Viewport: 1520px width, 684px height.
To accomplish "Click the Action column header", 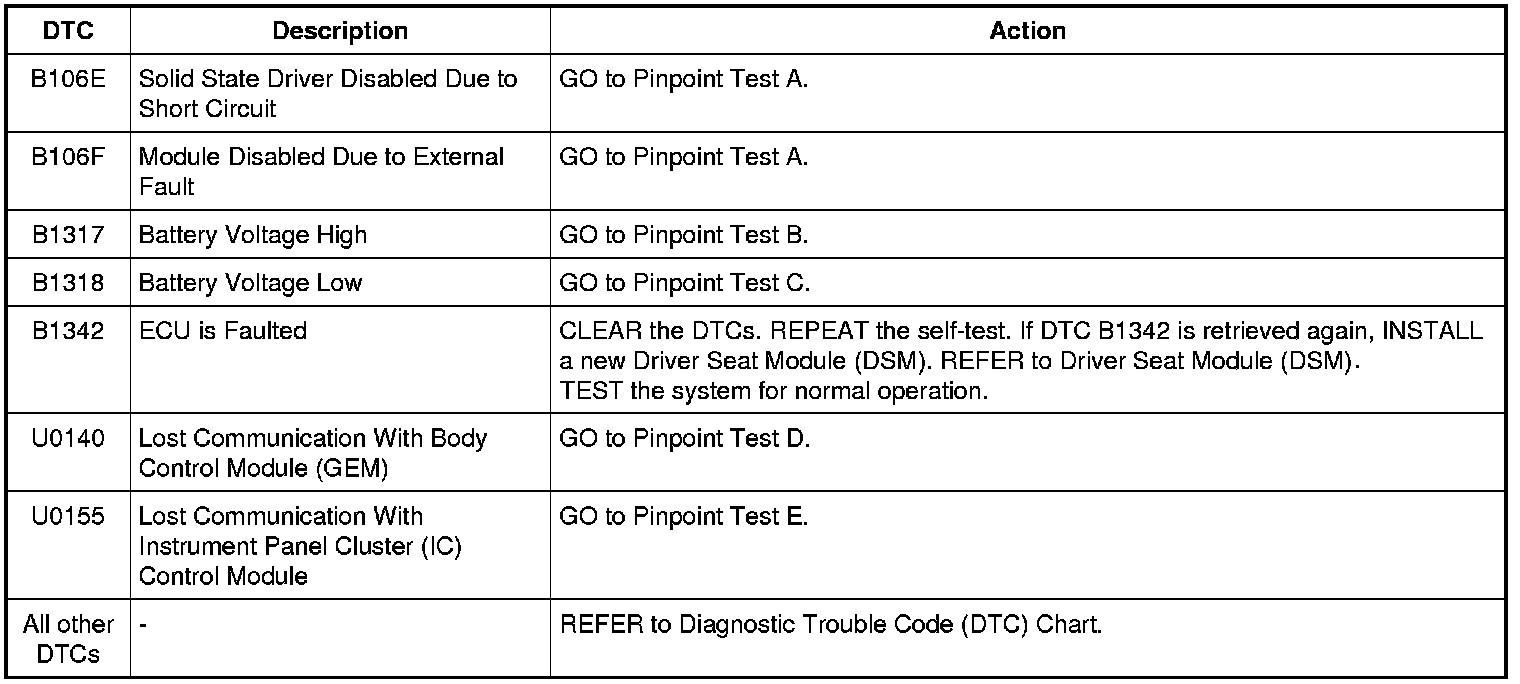I will coord(1027,31).
